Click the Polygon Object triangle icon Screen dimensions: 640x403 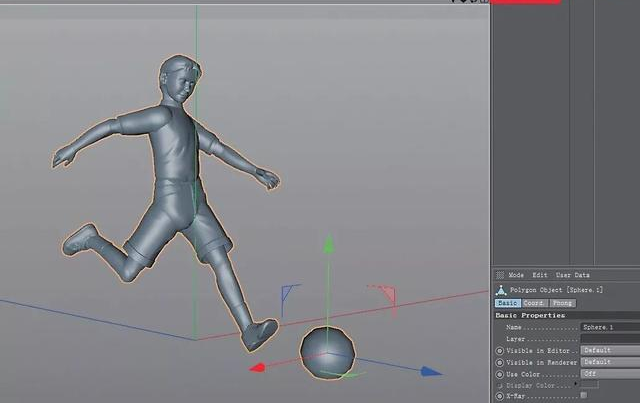click(x=501, y=290)
